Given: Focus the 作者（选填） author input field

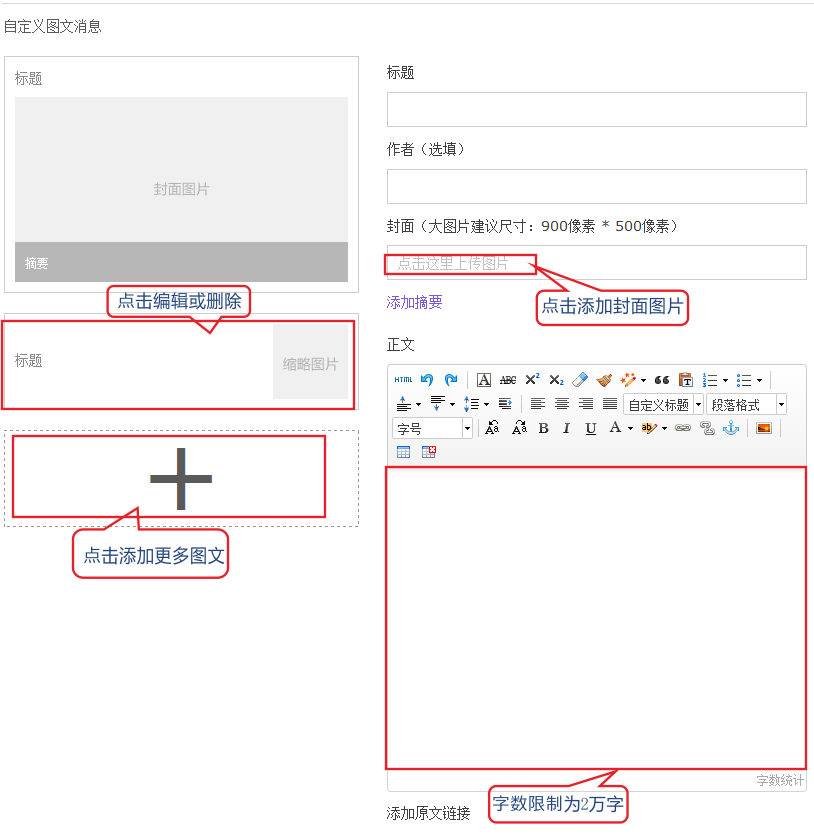Looking at the screenshot, I should [597, 187].
